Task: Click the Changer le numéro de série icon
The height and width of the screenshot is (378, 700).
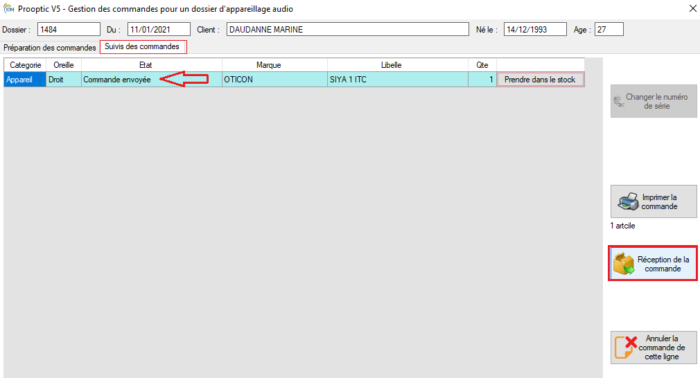Action: (619, 102)
